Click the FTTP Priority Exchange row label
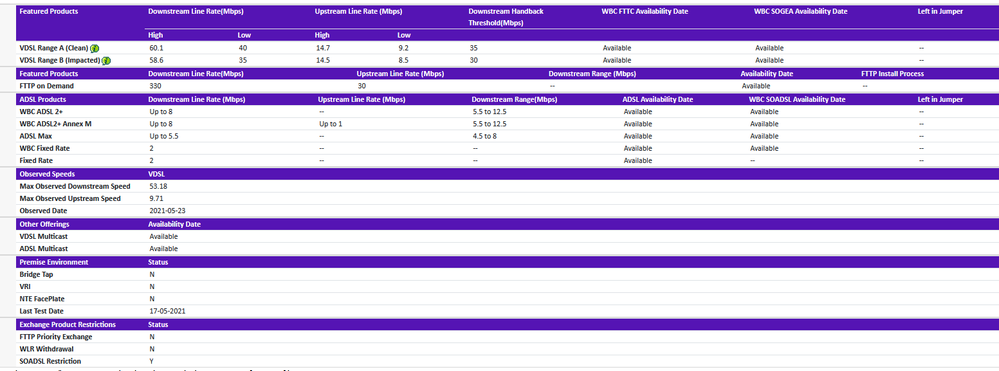Viewport: 999px width, 371px height. point(56,337)
